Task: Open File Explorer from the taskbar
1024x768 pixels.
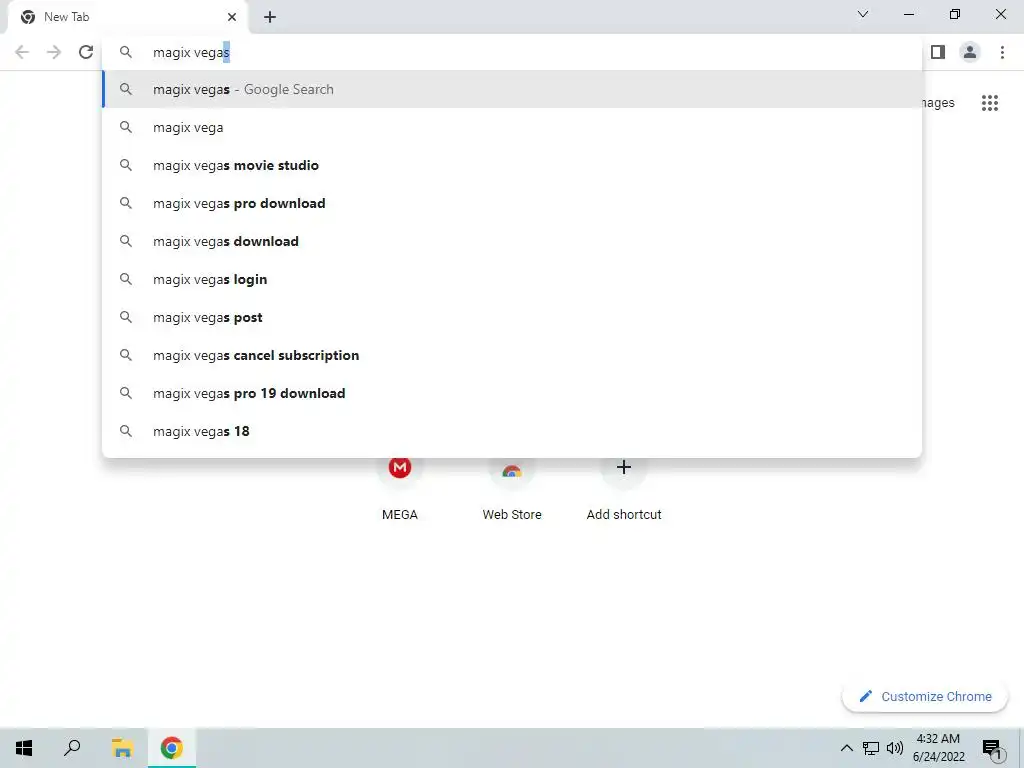Action: [x=122, y=748]
